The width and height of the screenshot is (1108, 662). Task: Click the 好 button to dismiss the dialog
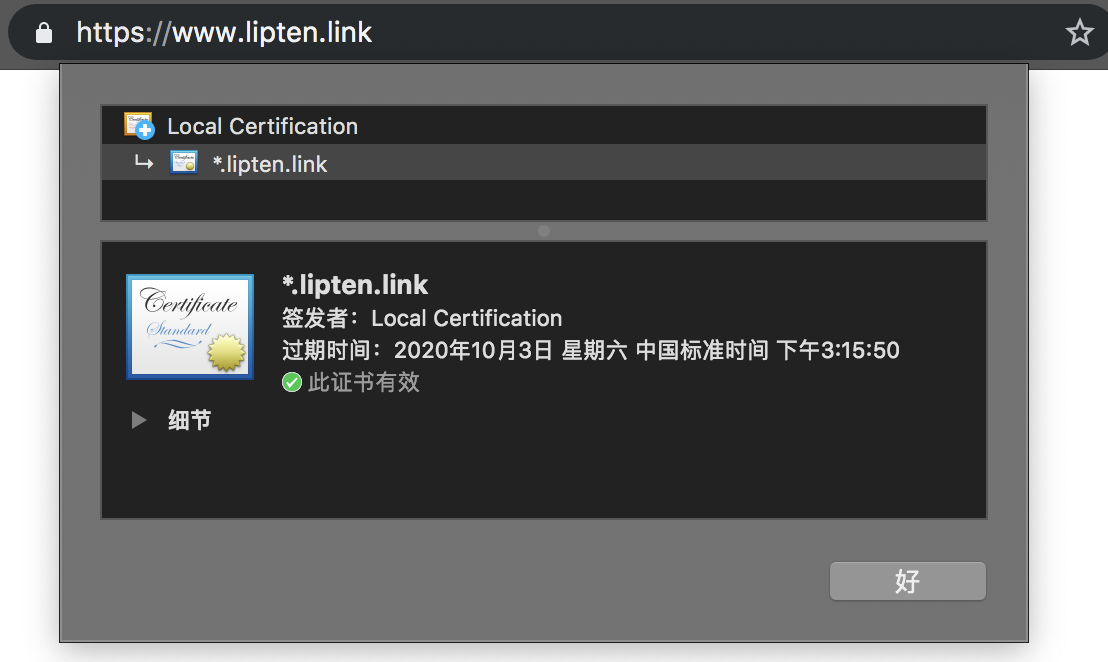pyautogui.click(x=907, y=581)
